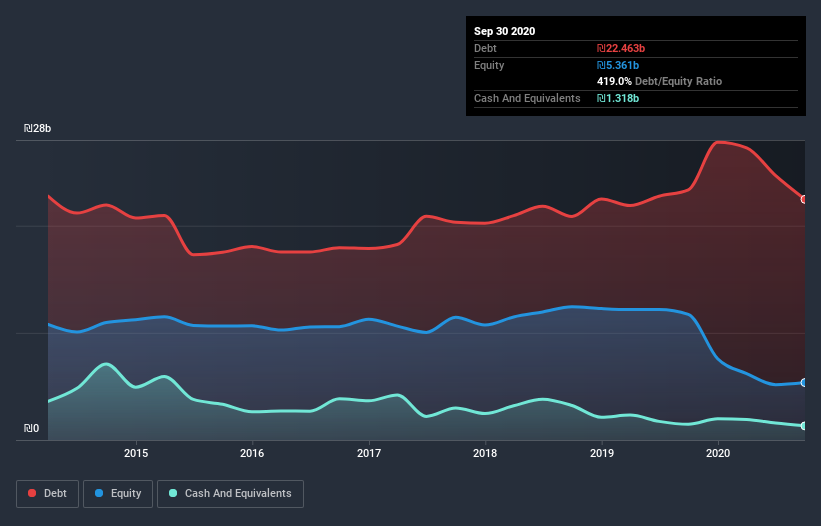This screenshot has width=821, height=526.
Task: Click the 2015 x-axis label
Action: (x=136, y=453)
